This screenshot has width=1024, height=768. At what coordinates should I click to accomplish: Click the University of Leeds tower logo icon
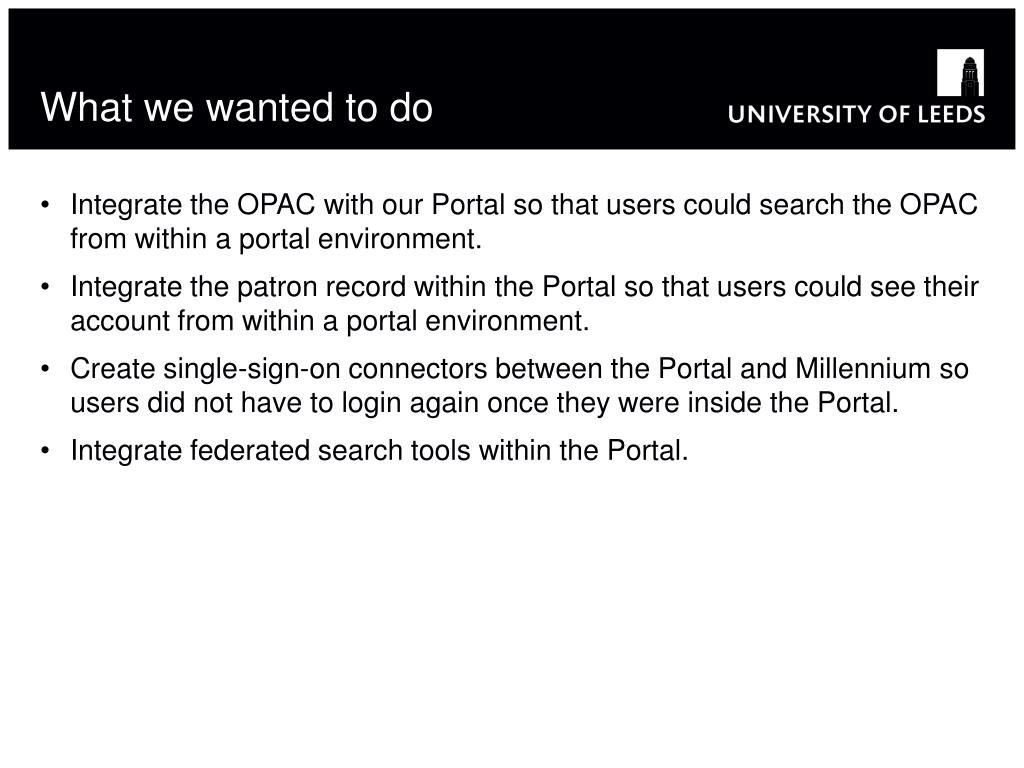point(960,72)
